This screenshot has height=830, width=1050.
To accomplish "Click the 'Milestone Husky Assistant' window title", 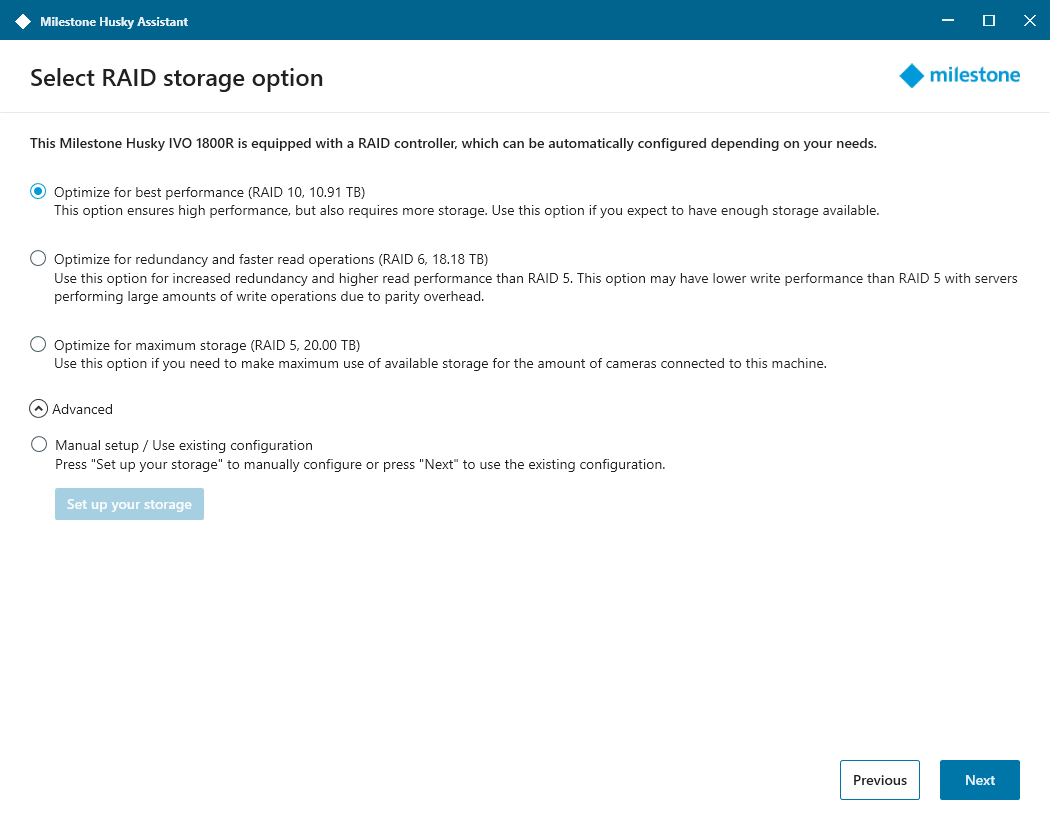I will pyautogui.click(x=114, y=21).
